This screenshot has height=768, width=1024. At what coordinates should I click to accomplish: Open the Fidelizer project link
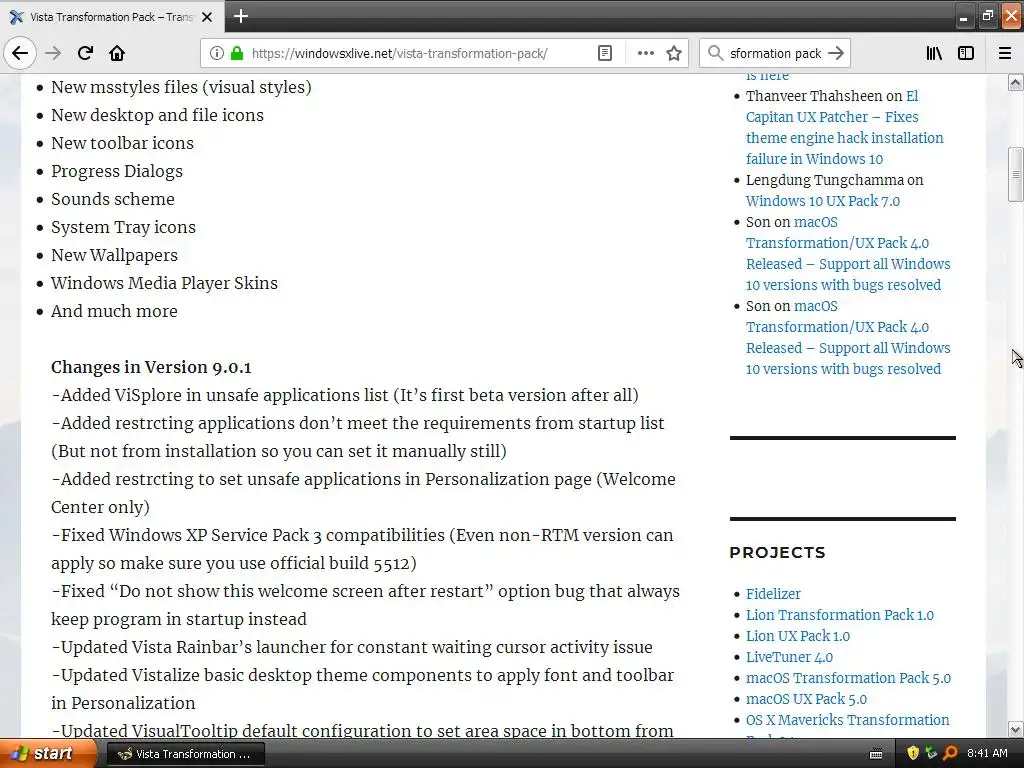(x=773, y=594)
